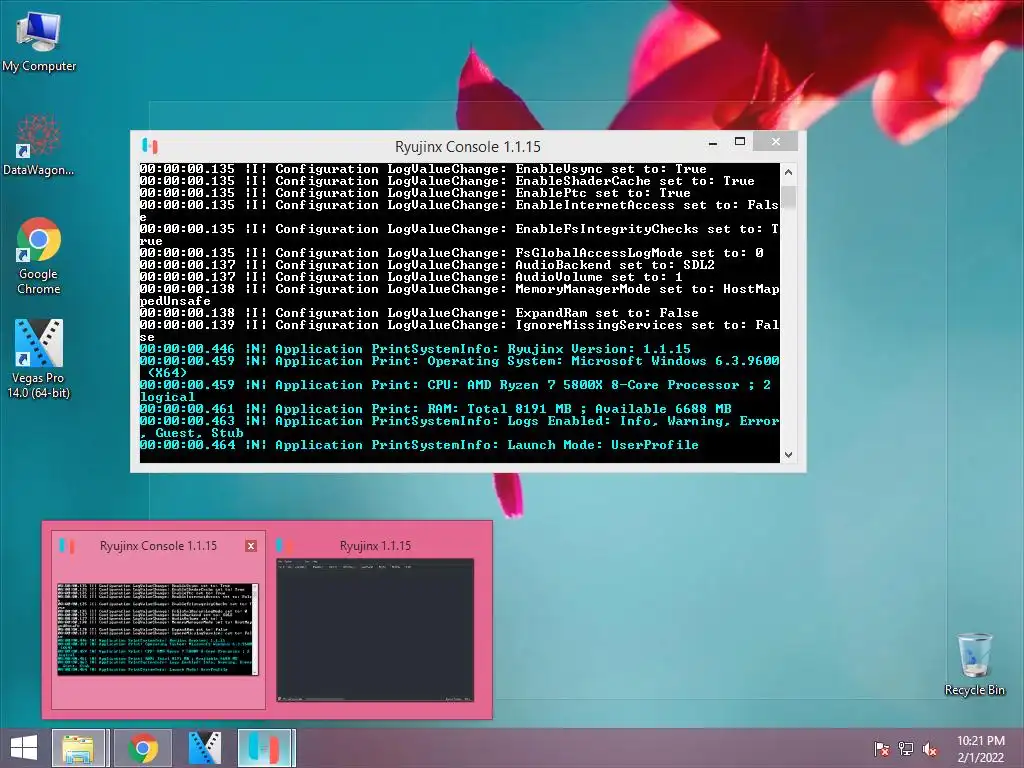The height and width of the screenshot is (768, 1024).
Task: Click the Ryujinx Console 1.1.15 title bar text
Action: point(468,146)
